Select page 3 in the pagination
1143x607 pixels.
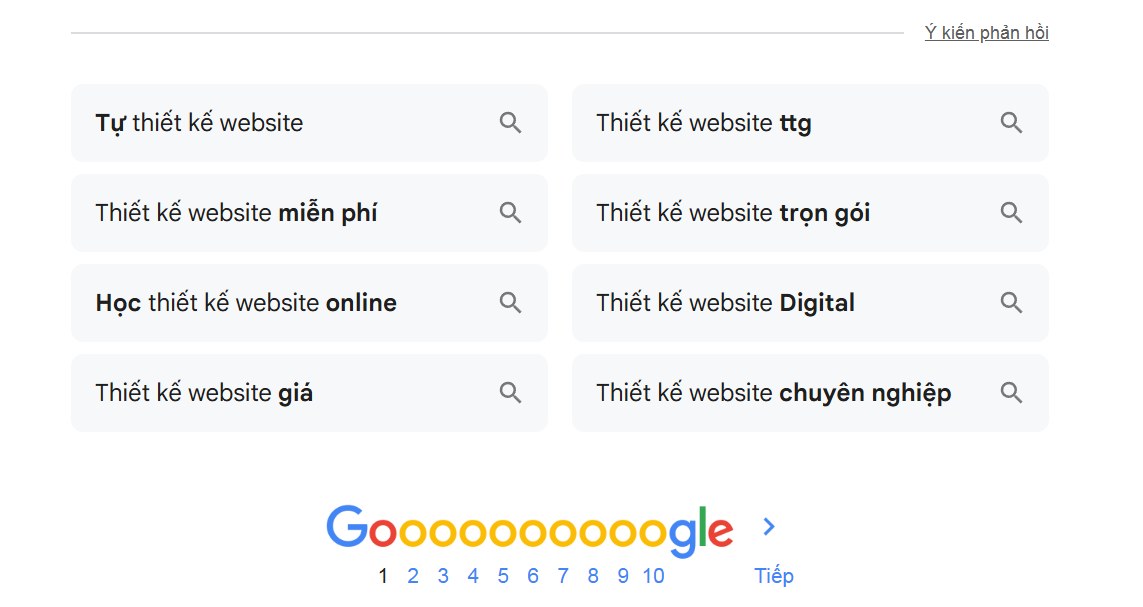tap(443, 576)
